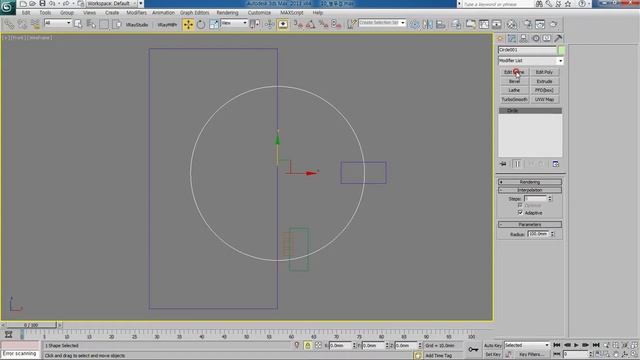Click the Select by Name icon

coord(91,24)
